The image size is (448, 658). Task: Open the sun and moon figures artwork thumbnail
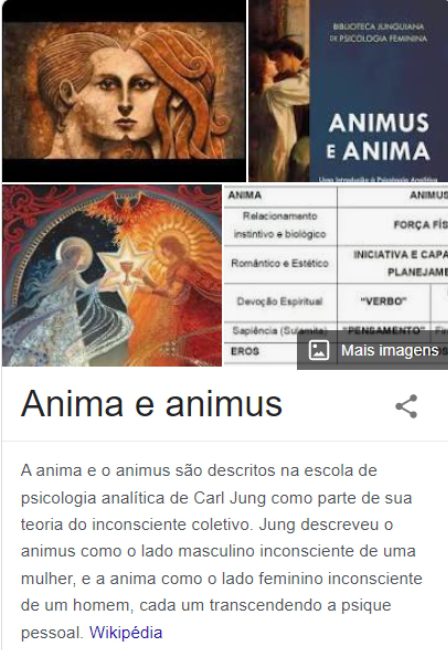point(112,275)
